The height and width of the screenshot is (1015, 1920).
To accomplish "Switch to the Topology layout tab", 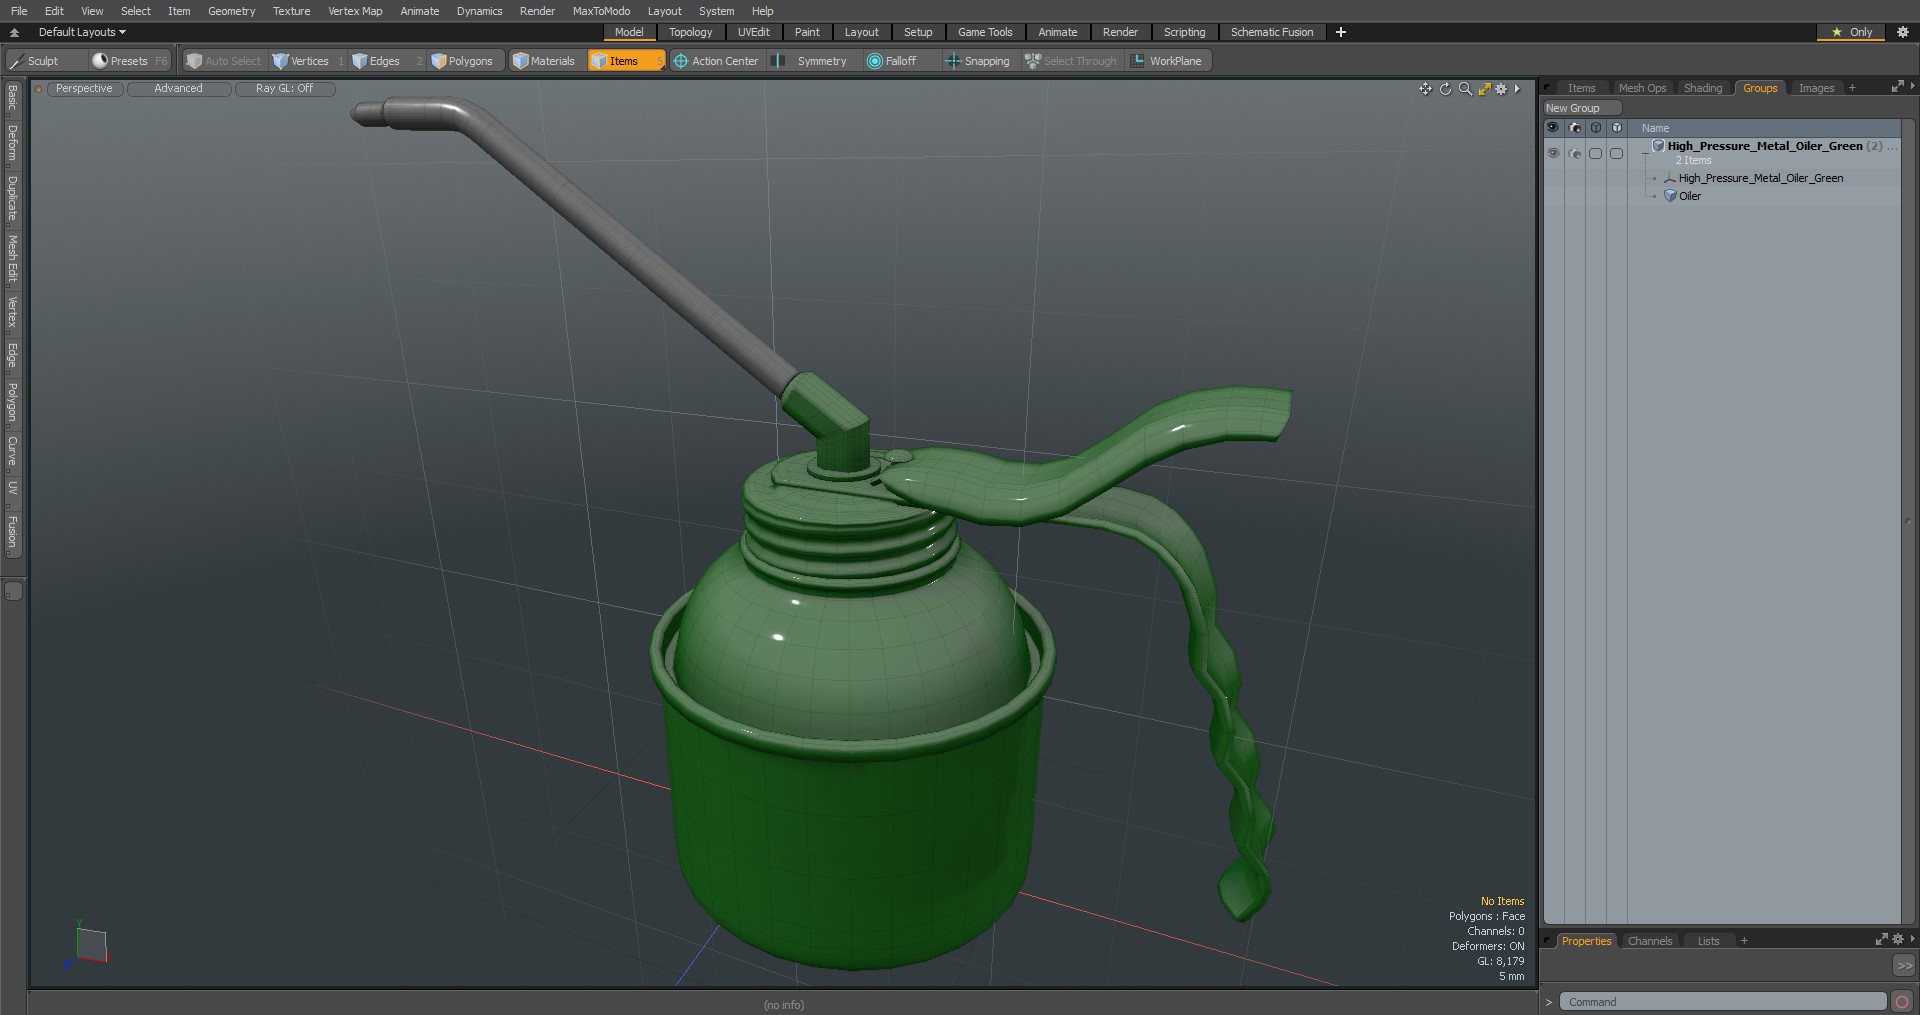I will (690, 32).
